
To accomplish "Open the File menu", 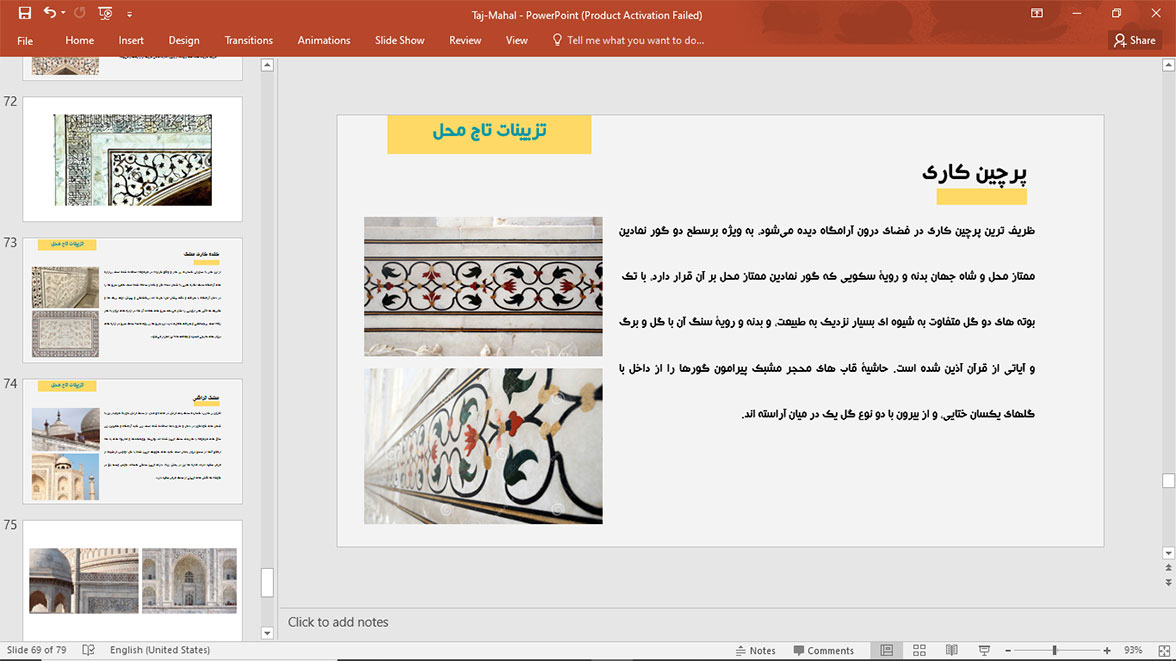I will [x=25, y=41].
